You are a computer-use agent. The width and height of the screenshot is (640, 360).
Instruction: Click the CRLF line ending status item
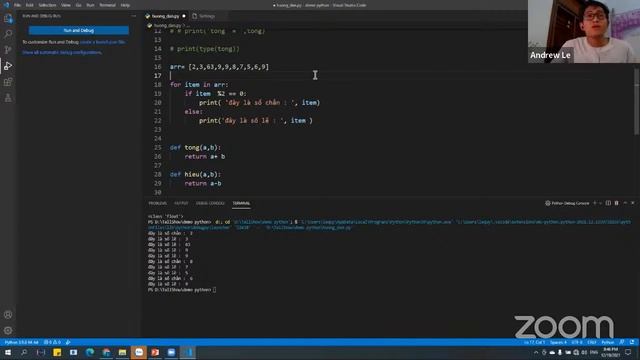592,342
